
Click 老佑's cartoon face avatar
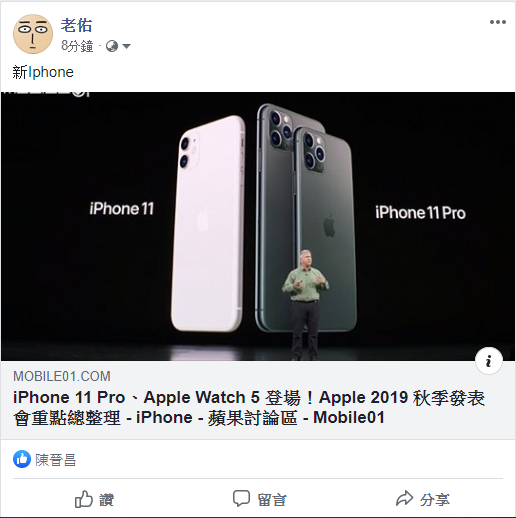(33, 34)
